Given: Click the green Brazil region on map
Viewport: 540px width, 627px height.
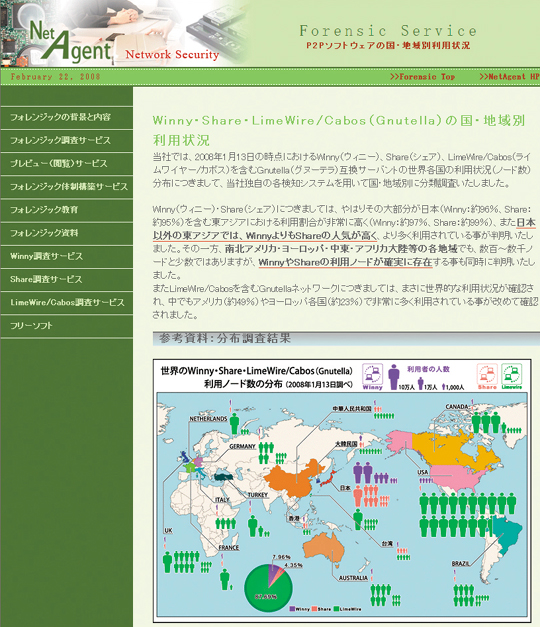Looking at the screenshot, I should (x=507, y=534).
